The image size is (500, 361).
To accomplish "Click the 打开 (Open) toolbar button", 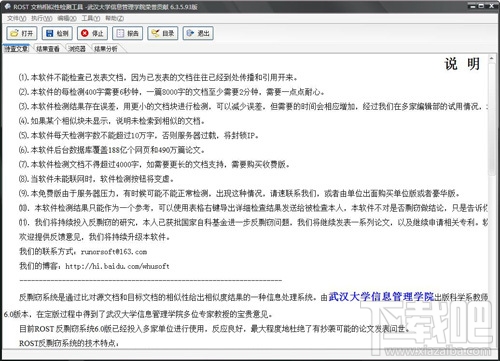I will coord(22,33).
